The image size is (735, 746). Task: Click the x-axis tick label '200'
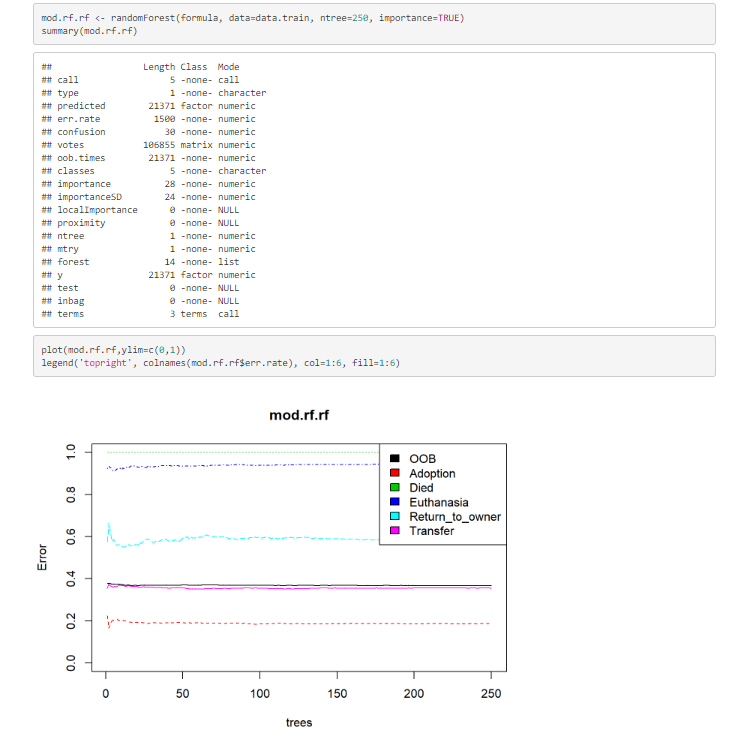tap(414, 694)
